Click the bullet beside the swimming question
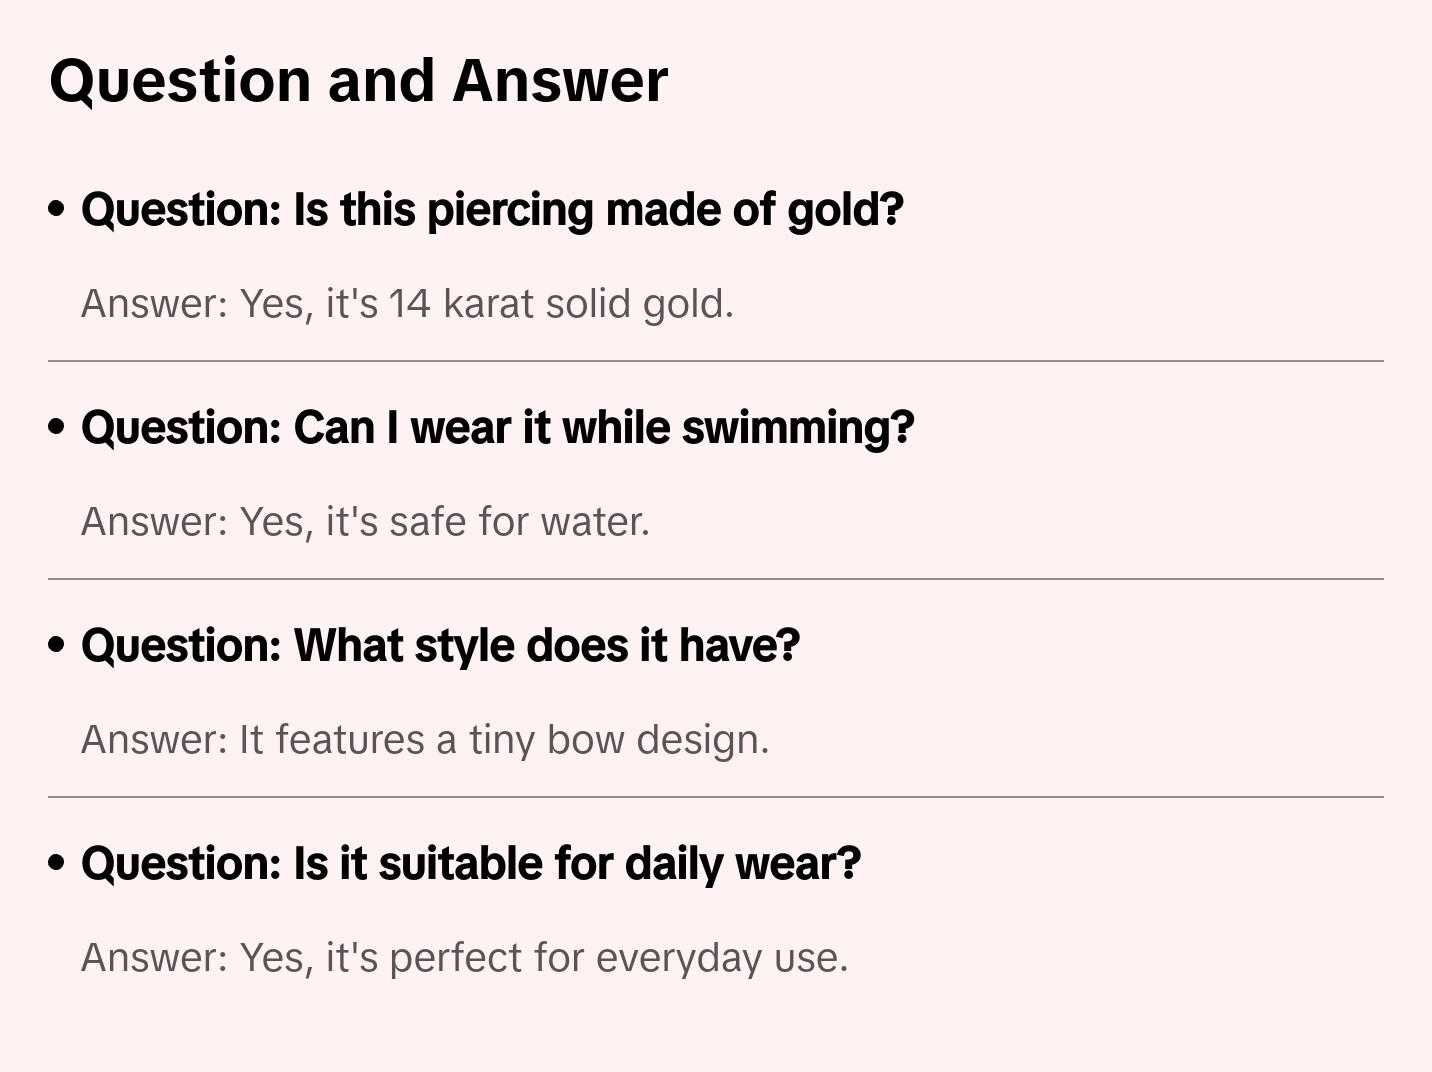Image resolution: width=1432 pixels, height=1072 pixels. (57, 427)
